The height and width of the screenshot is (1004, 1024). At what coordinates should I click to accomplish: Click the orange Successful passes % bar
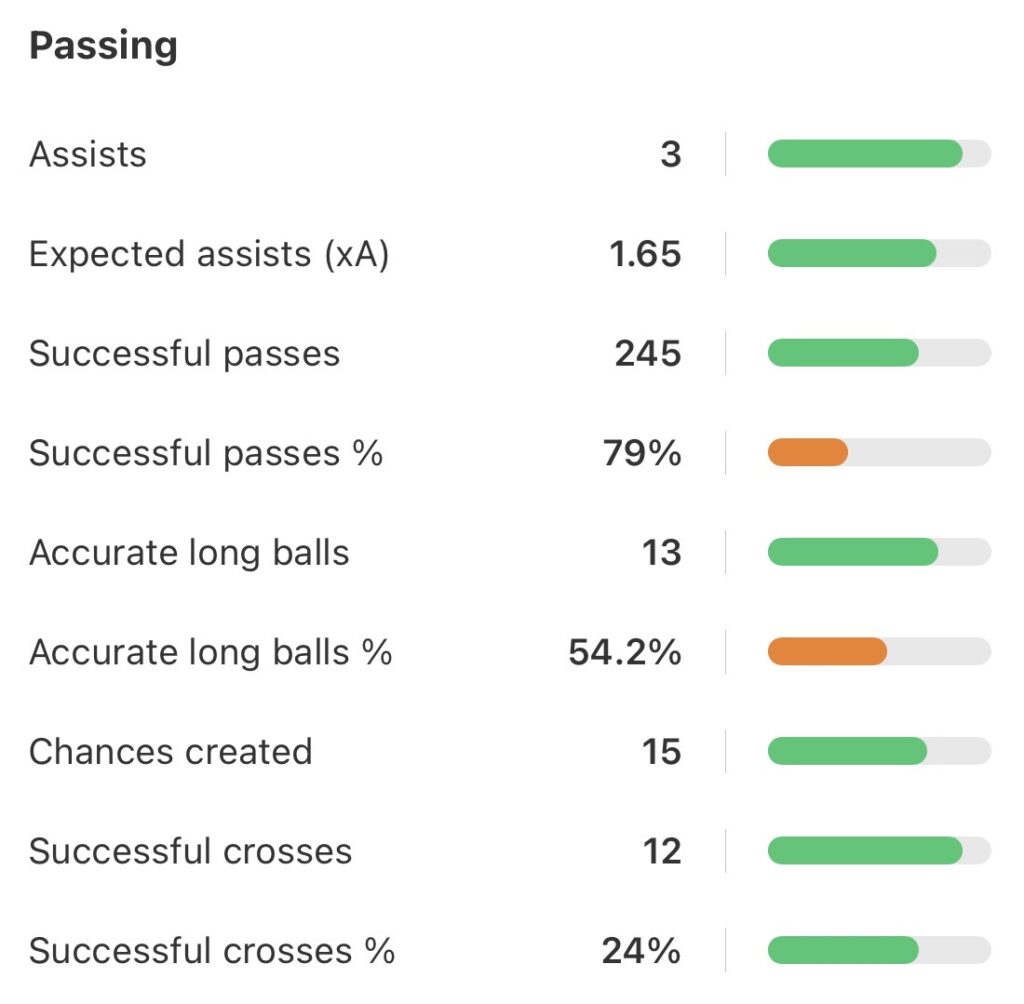pyautogui.click(x=808, y=453)
